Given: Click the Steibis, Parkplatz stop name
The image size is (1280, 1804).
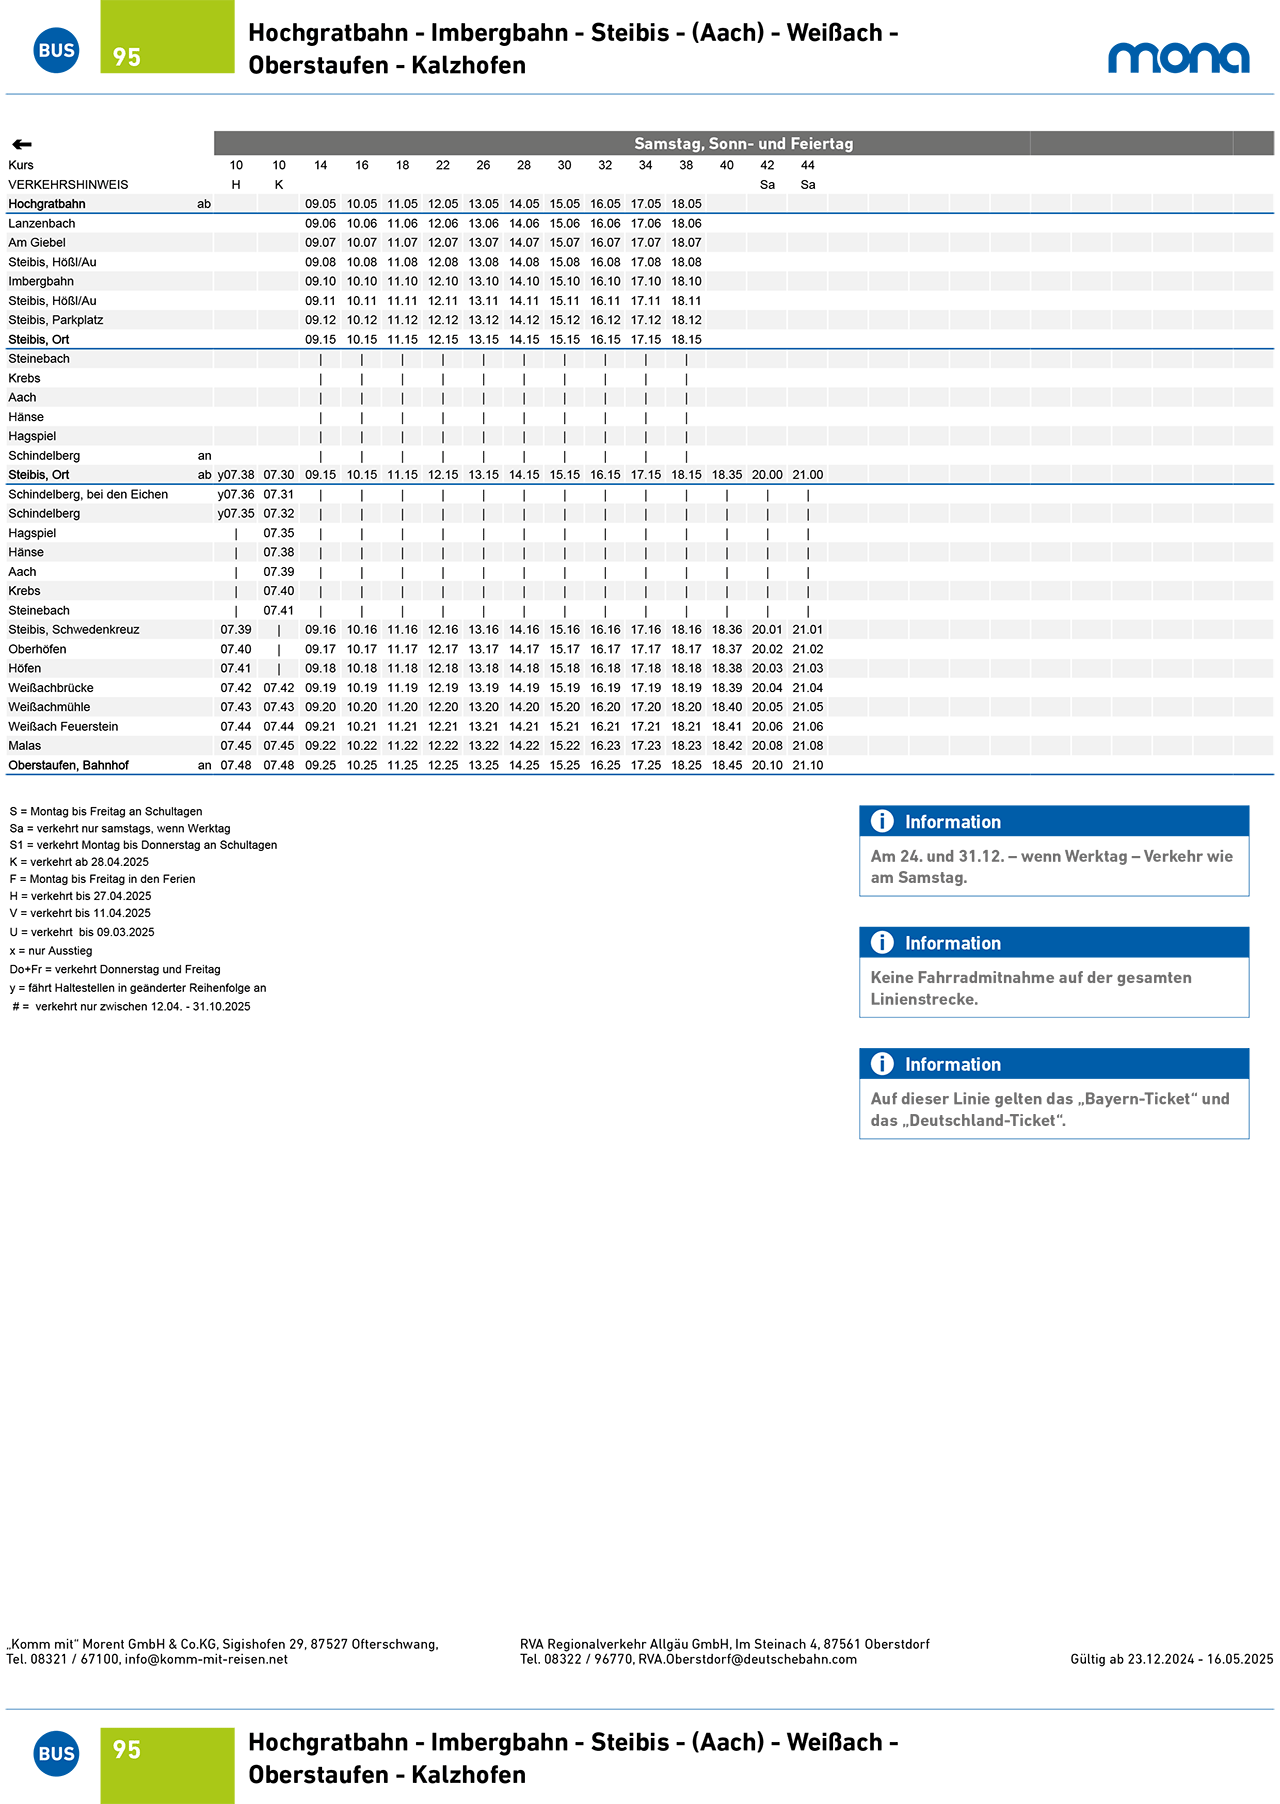Looking at the screenshot, I should pos(56,320).
